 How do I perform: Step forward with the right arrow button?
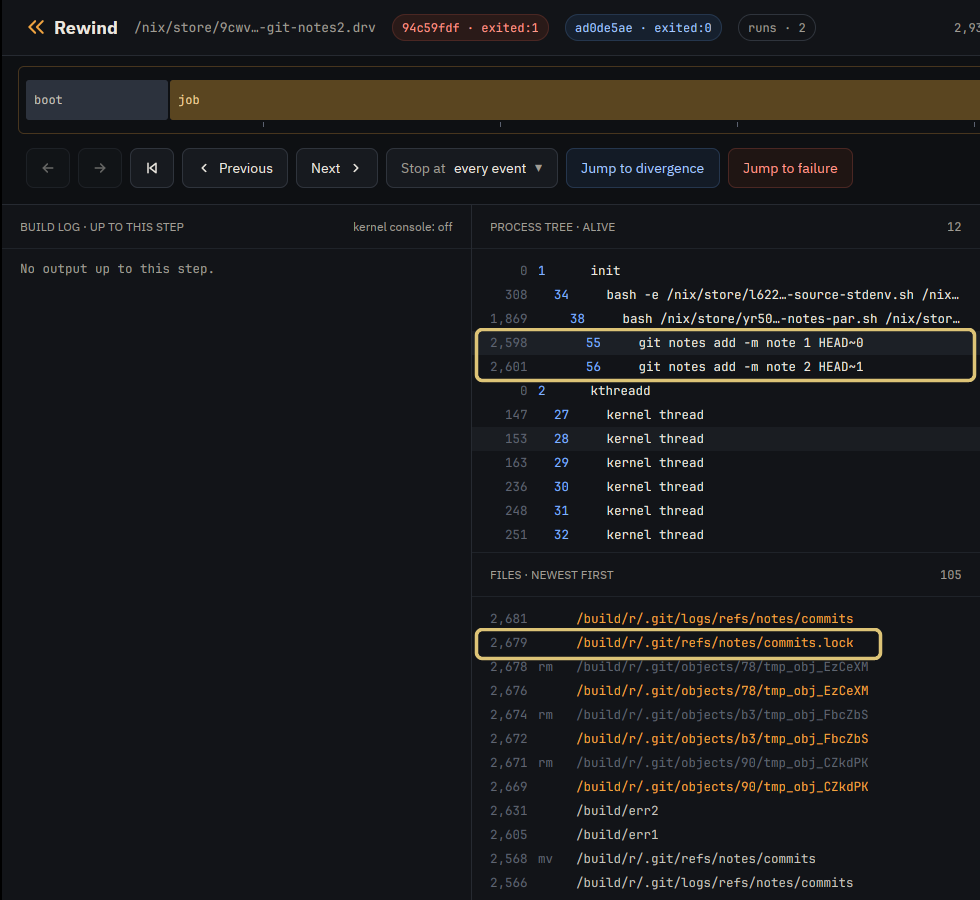click(100, 168)
